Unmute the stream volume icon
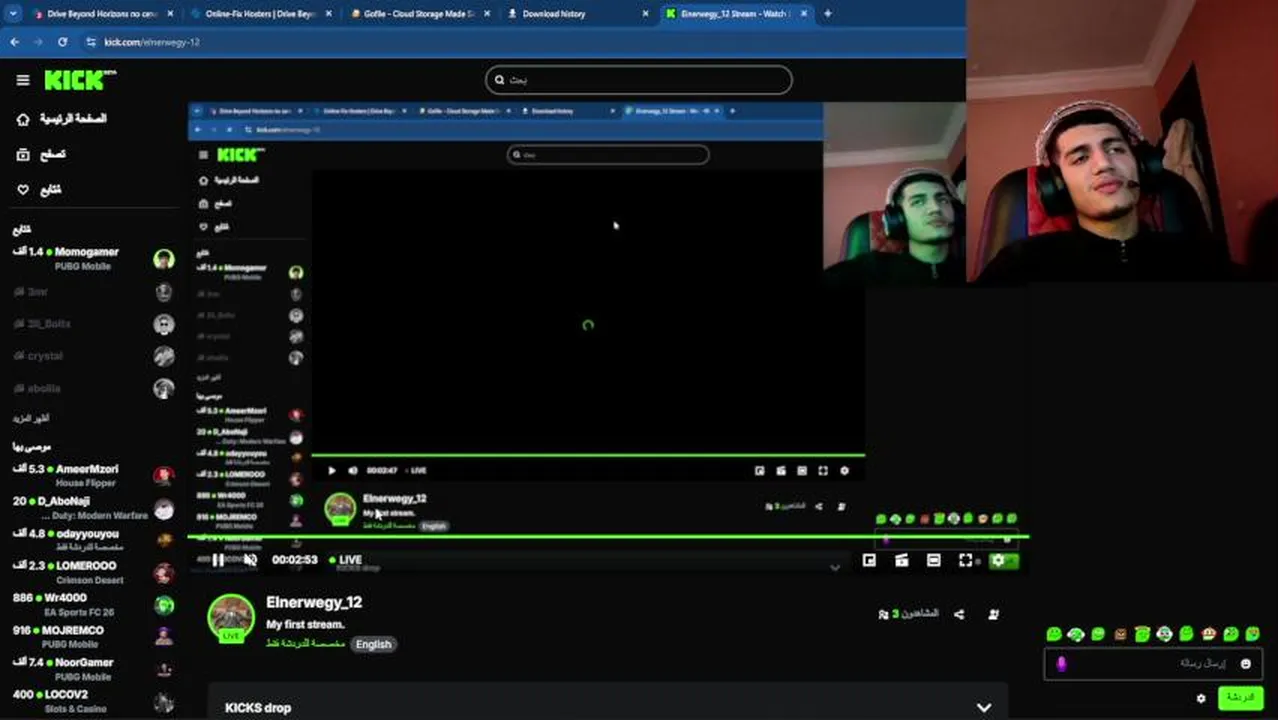Image resolution: width=1278 pixels, height=720 pixels. coord(250,560)
